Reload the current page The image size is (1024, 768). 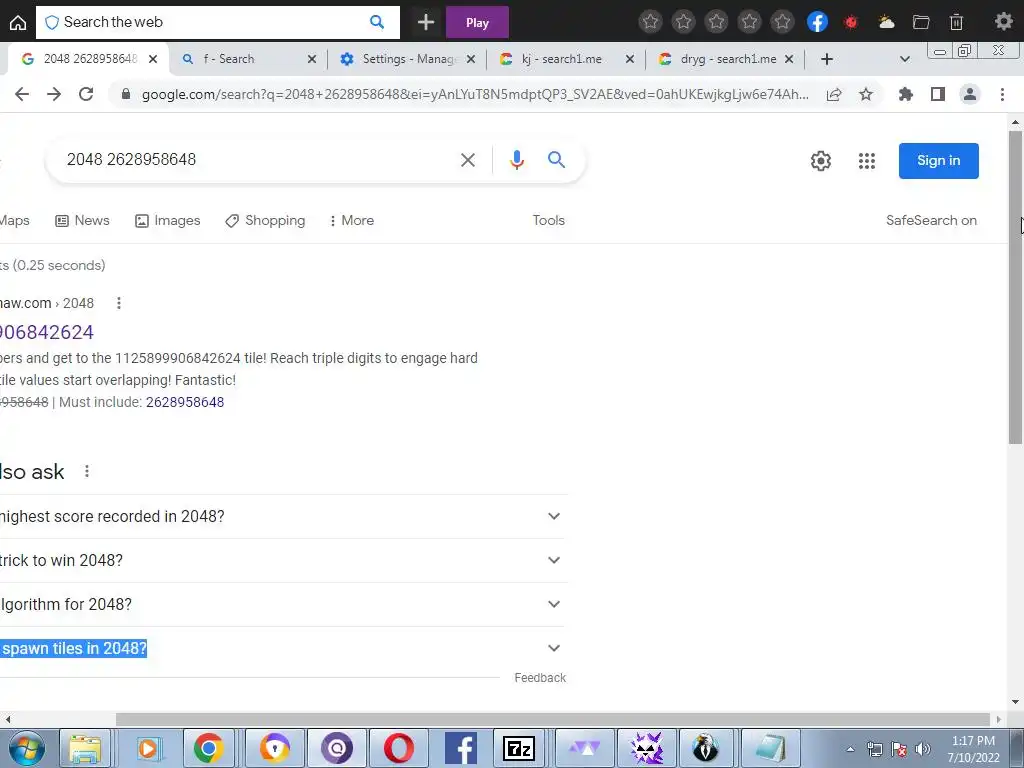coord(86,94)
